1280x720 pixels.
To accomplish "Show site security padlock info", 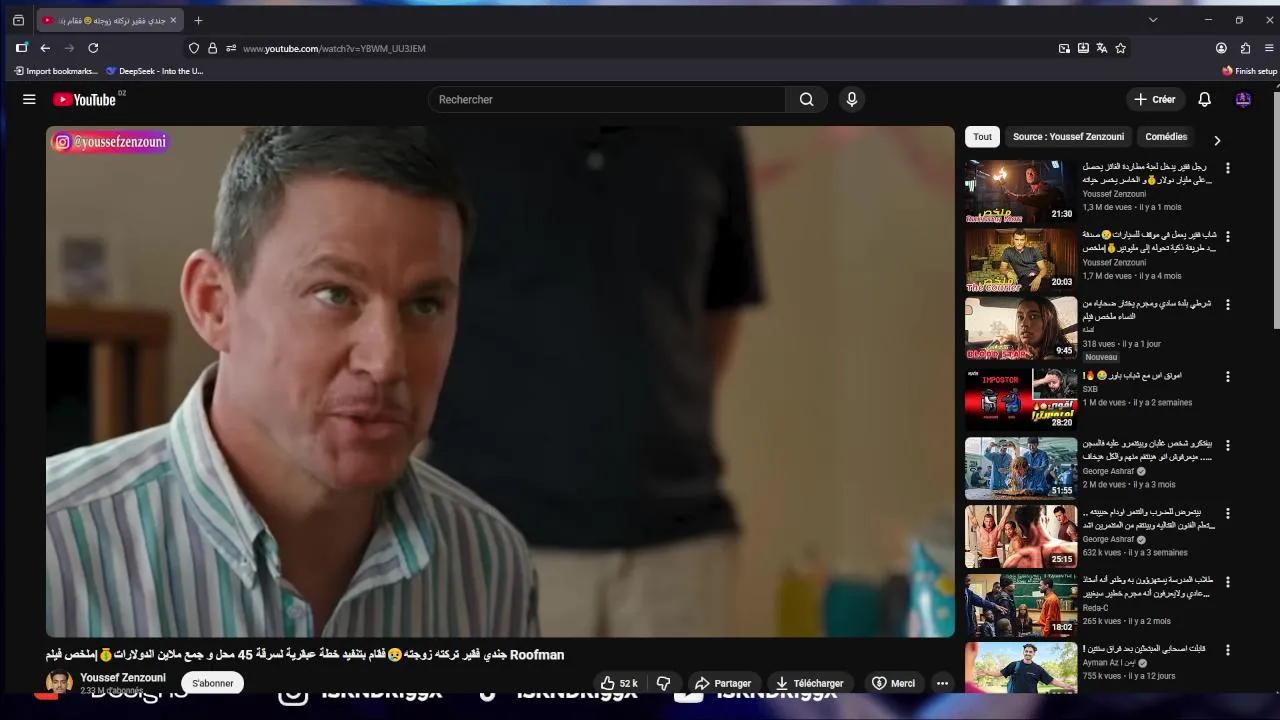I will (x=212, y=48).
